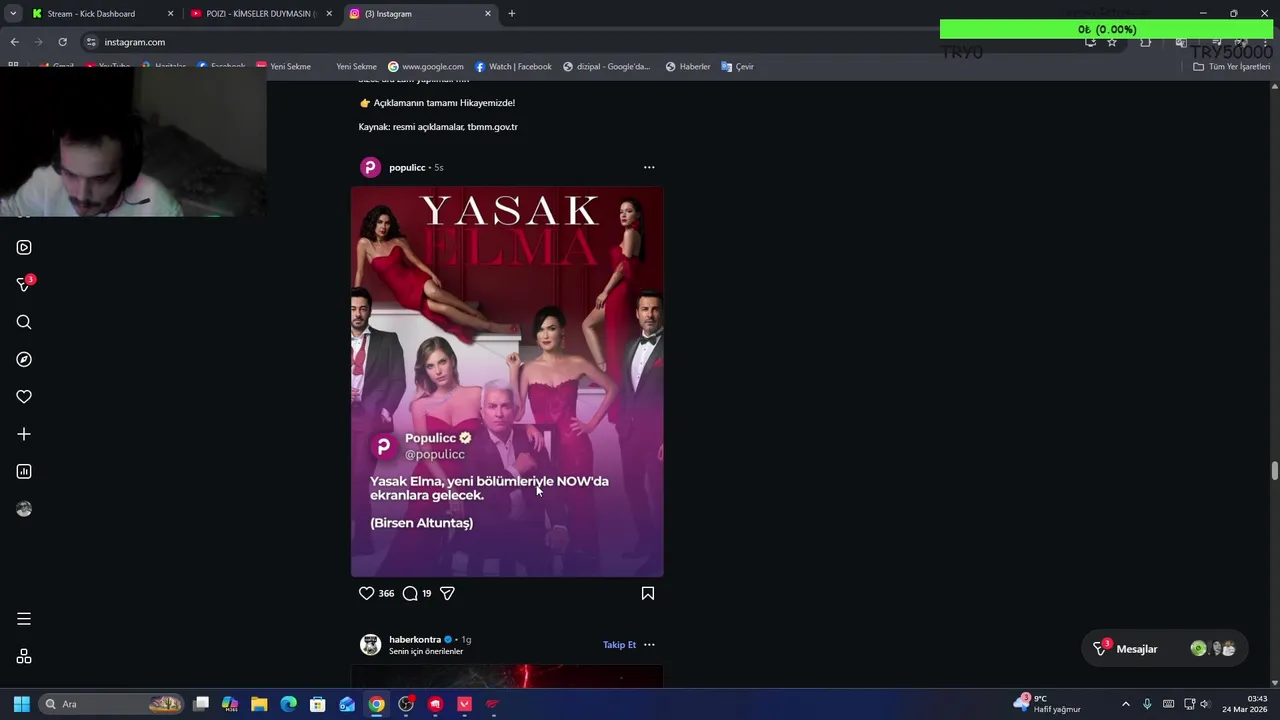Open a new browser tab
1280x720 pixels.
[x=511, y=14]
